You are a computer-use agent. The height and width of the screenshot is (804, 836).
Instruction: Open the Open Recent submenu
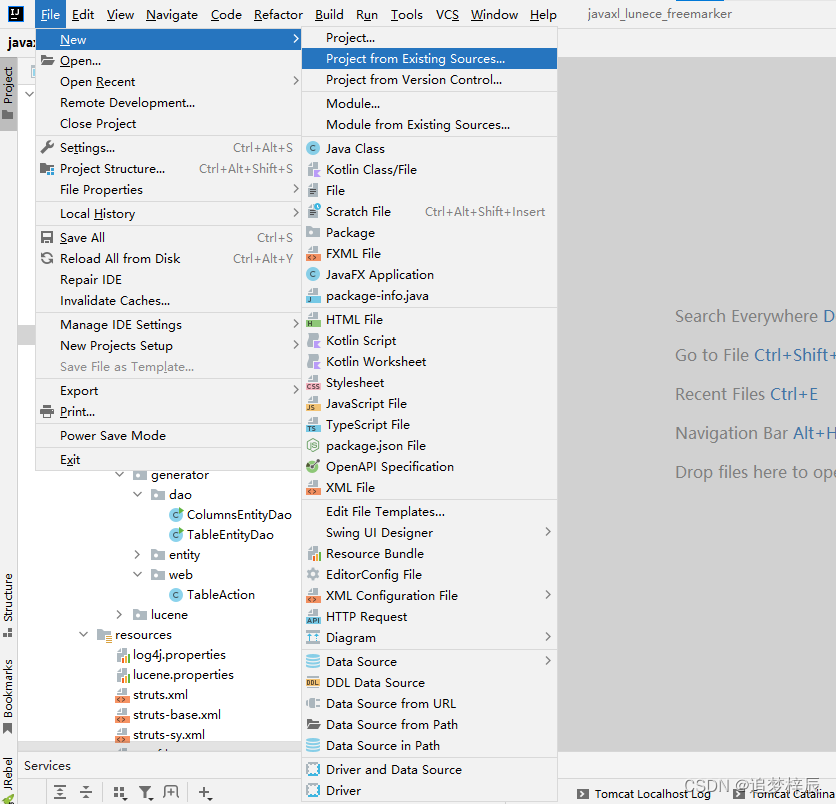pyautogui.click(x=168, y=82)
